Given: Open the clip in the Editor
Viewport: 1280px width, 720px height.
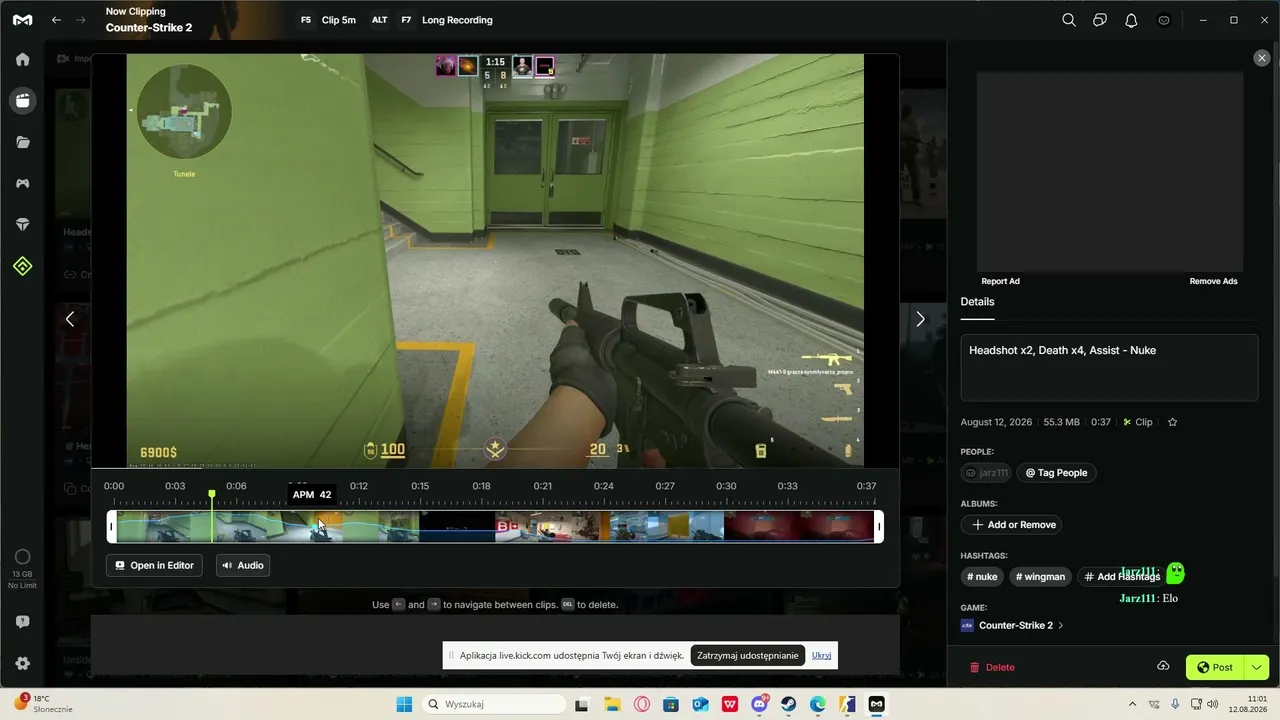Looking at the screenshot, I should click(155, 566).
